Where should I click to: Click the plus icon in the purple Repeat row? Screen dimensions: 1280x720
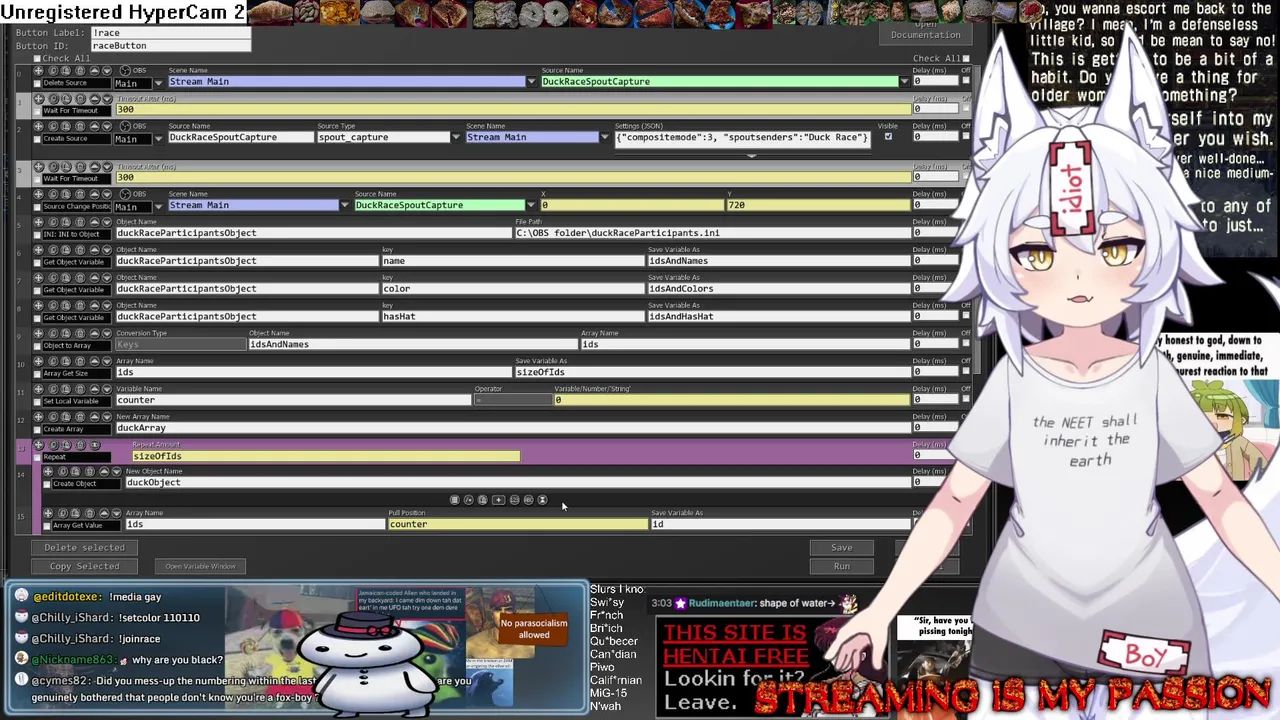pyautogui.click(x=38, y=445)
